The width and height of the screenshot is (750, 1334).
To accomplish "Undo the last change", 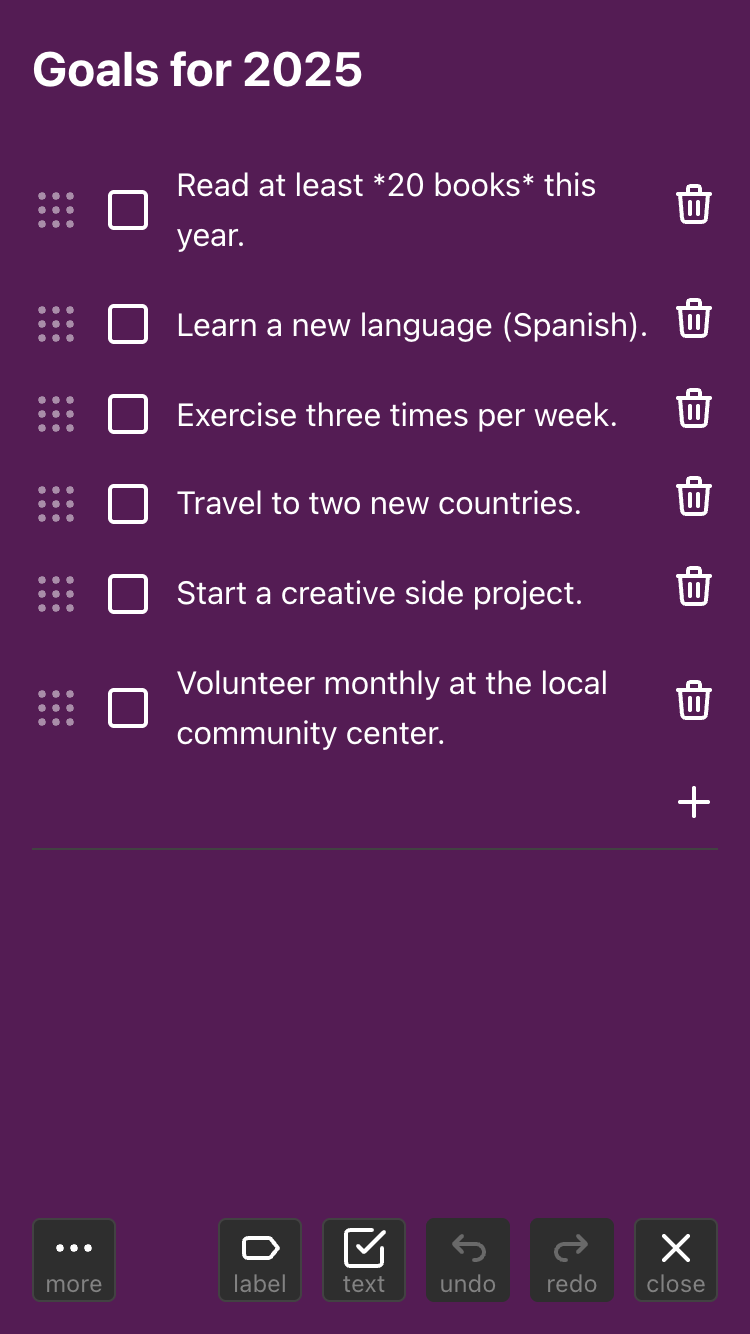I will pos(468,1260).
